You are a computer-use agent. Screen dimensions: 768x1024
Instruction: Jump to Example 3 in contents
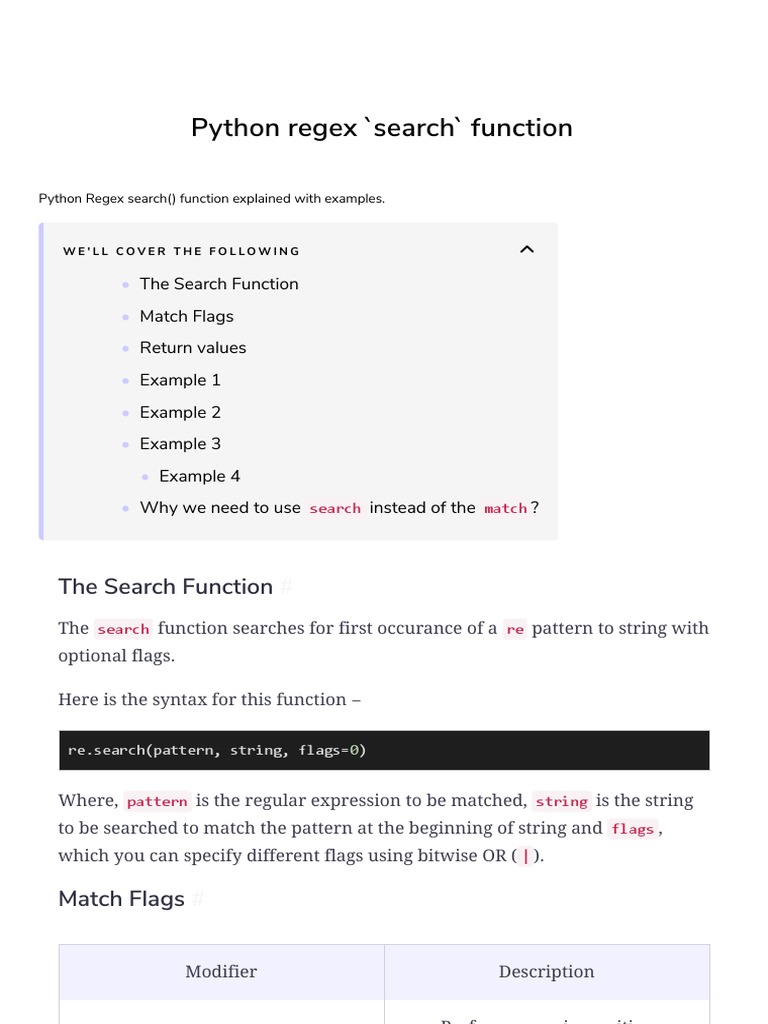[x=180, y=444]
